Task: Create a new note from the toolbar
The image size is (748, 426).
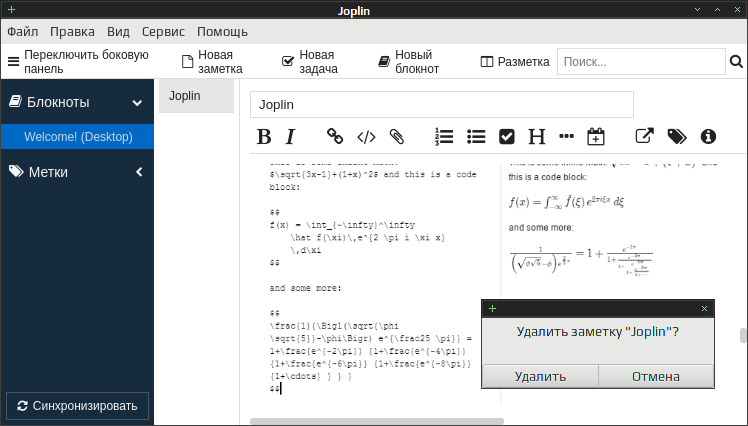Action: [212, 62]
